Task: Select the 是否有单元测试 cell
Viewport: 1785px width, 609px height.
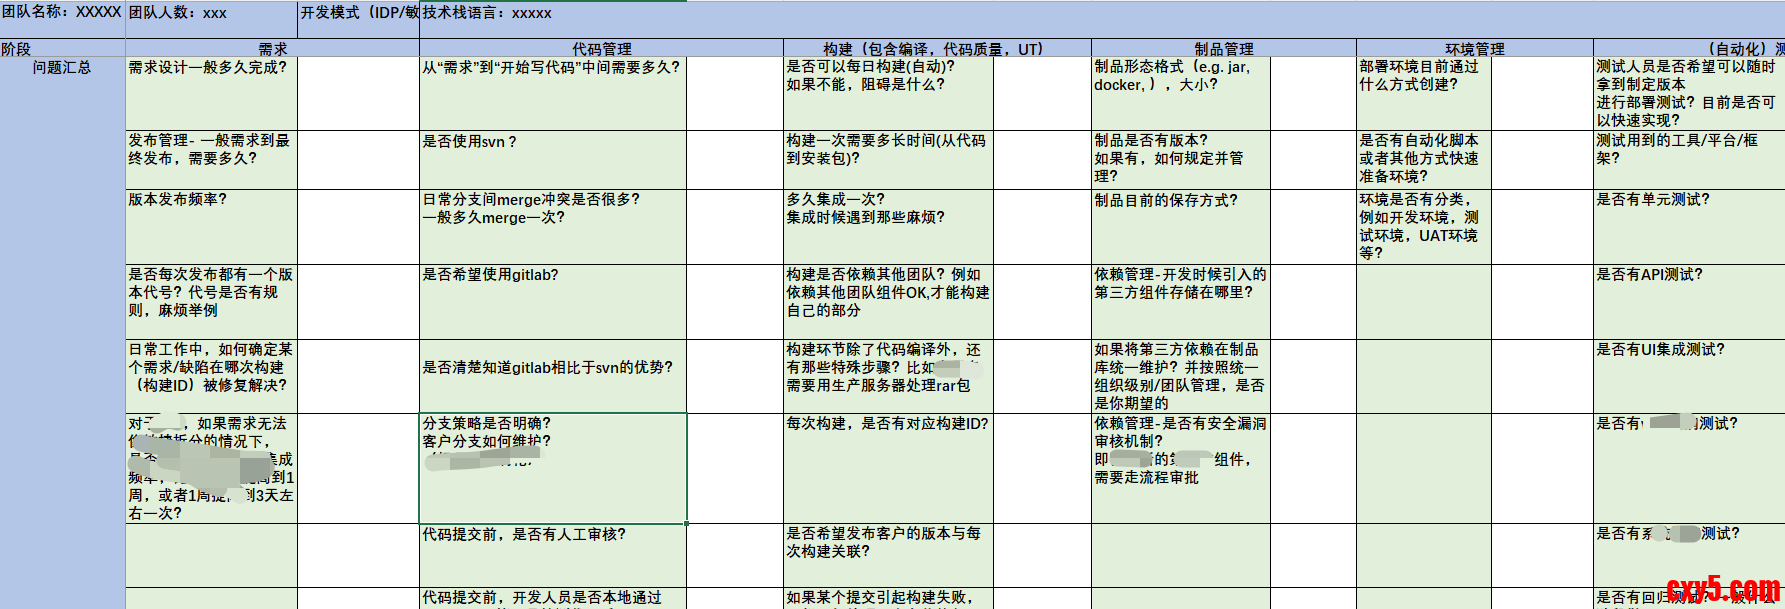Action: (1688, 226)
